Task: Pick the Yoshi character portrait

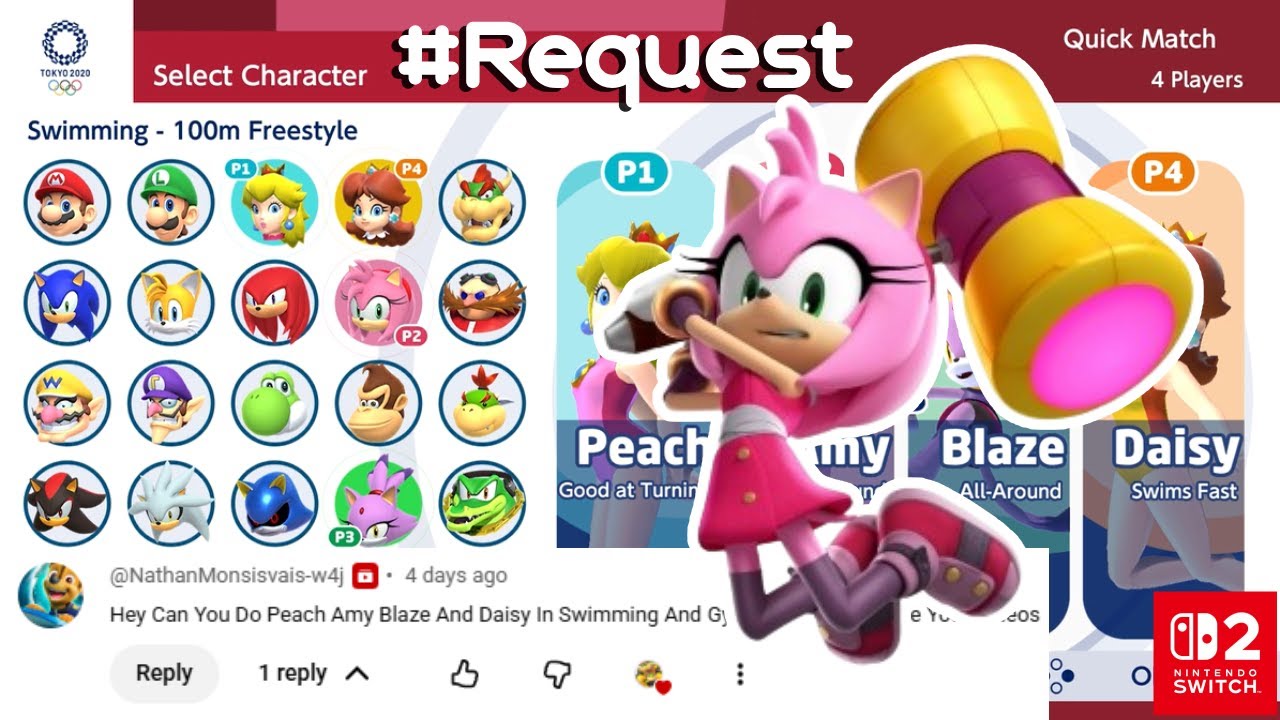Action: (275, 403)
